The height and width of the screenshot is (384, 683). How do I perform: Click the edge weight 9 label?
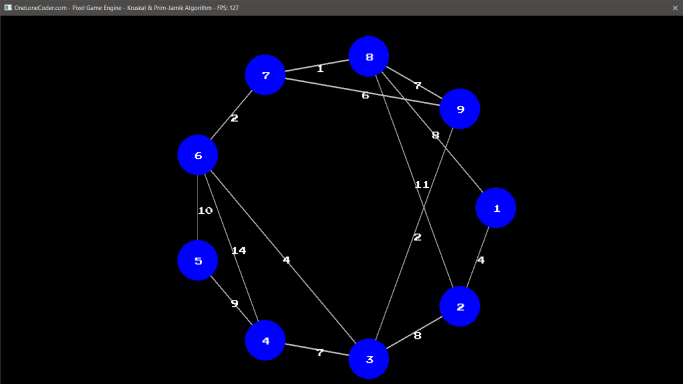coord(234,303)
